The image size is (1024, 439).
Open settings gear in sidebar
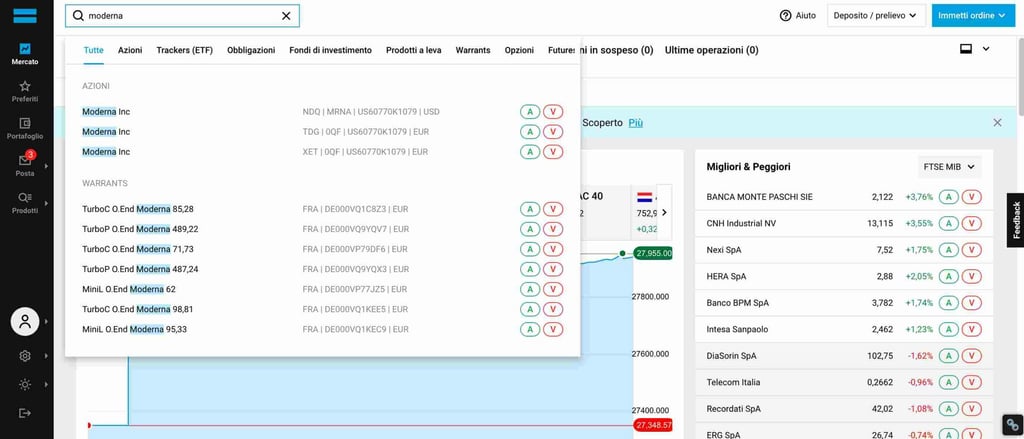point(25,356)
